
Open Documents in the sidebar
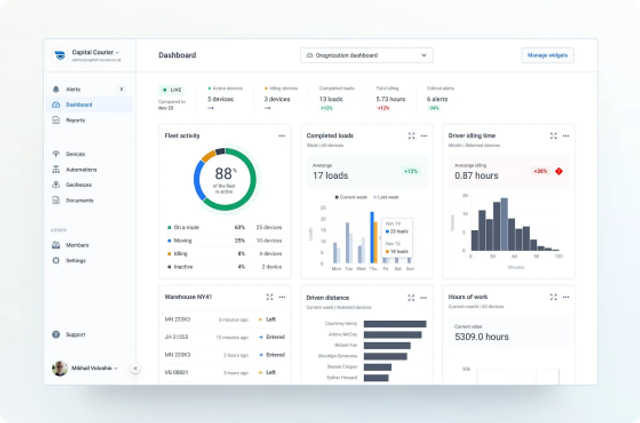(x=89, y=200)
